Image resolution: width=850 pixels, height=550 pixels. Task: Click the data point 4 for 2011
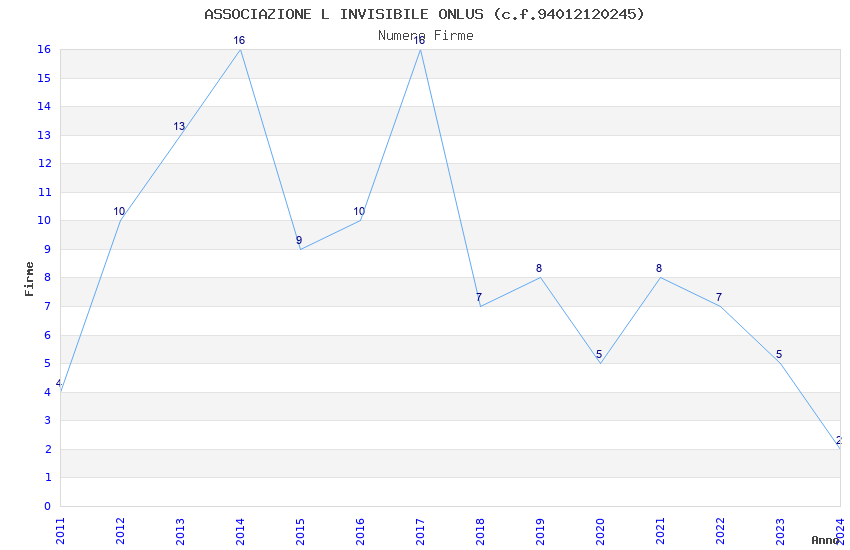tap(59, 384)
